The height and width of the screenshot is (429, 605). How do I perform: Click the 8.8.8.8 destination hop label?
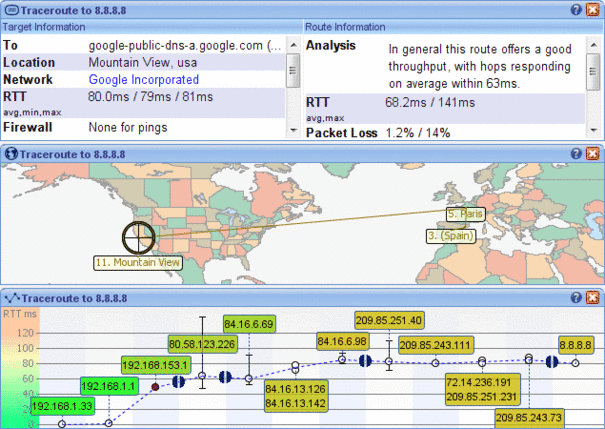click(x=575, y=345)
